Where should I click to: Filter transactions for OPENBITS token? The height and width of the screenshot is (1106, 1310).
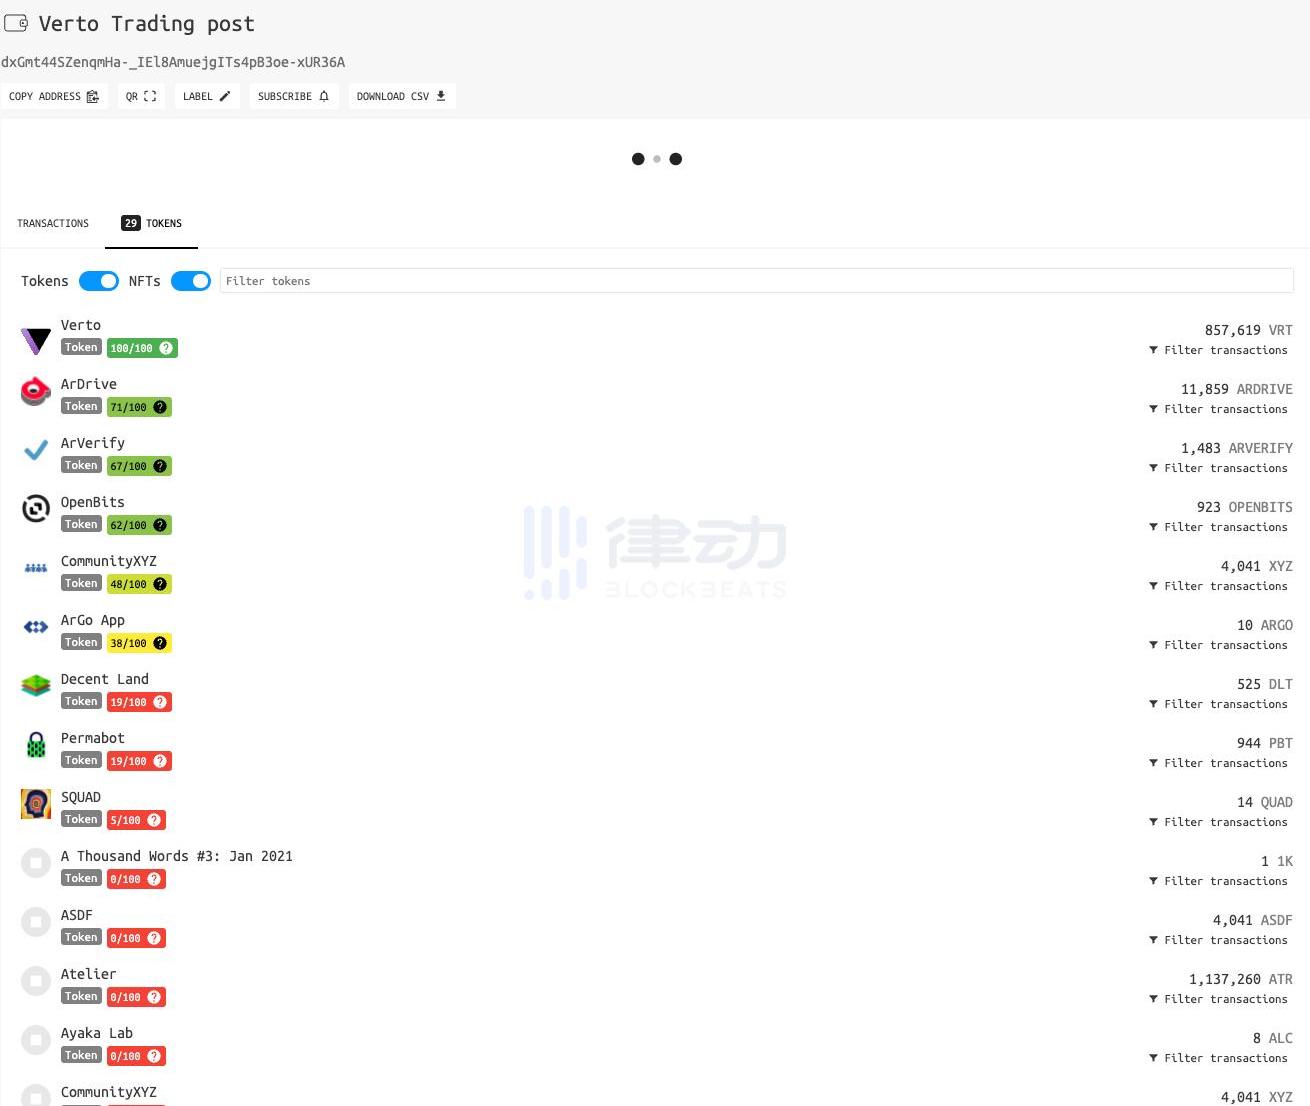click(1218, 527)
